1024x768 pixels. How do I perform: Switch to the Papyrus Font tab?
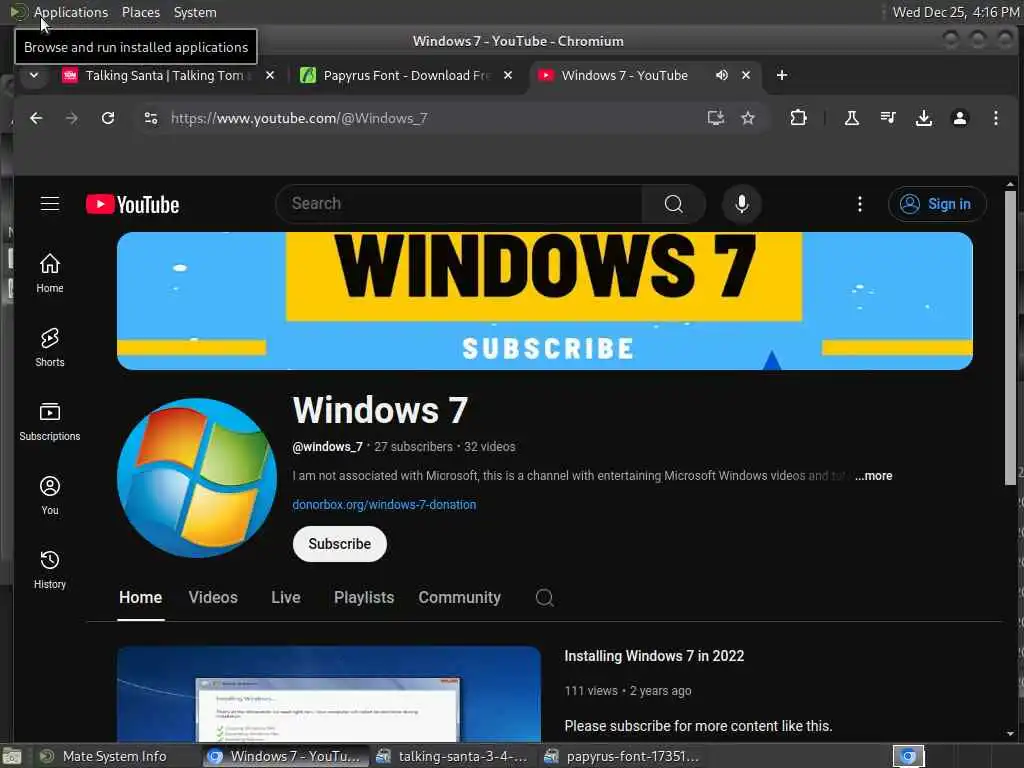[x=402, y=75]
